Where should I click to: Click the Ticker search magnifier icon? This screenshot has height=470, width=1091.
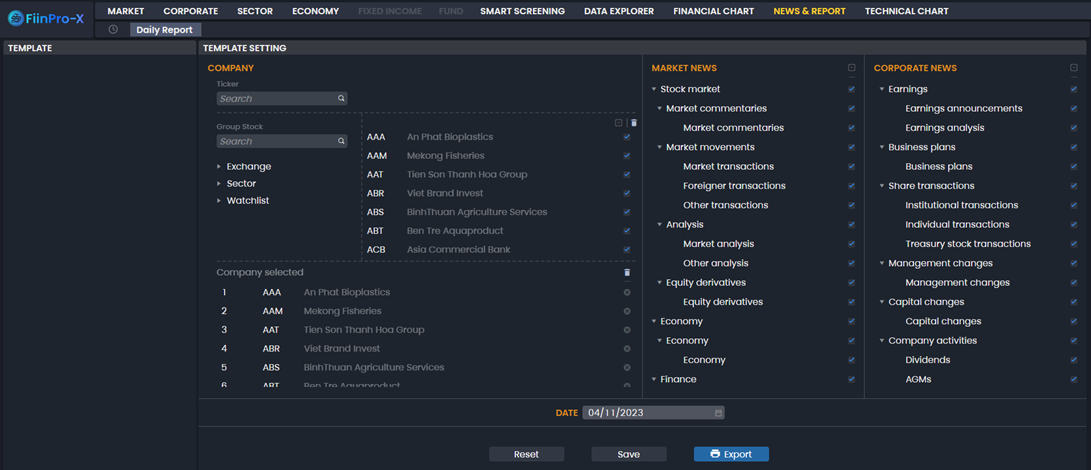point(341,99)
